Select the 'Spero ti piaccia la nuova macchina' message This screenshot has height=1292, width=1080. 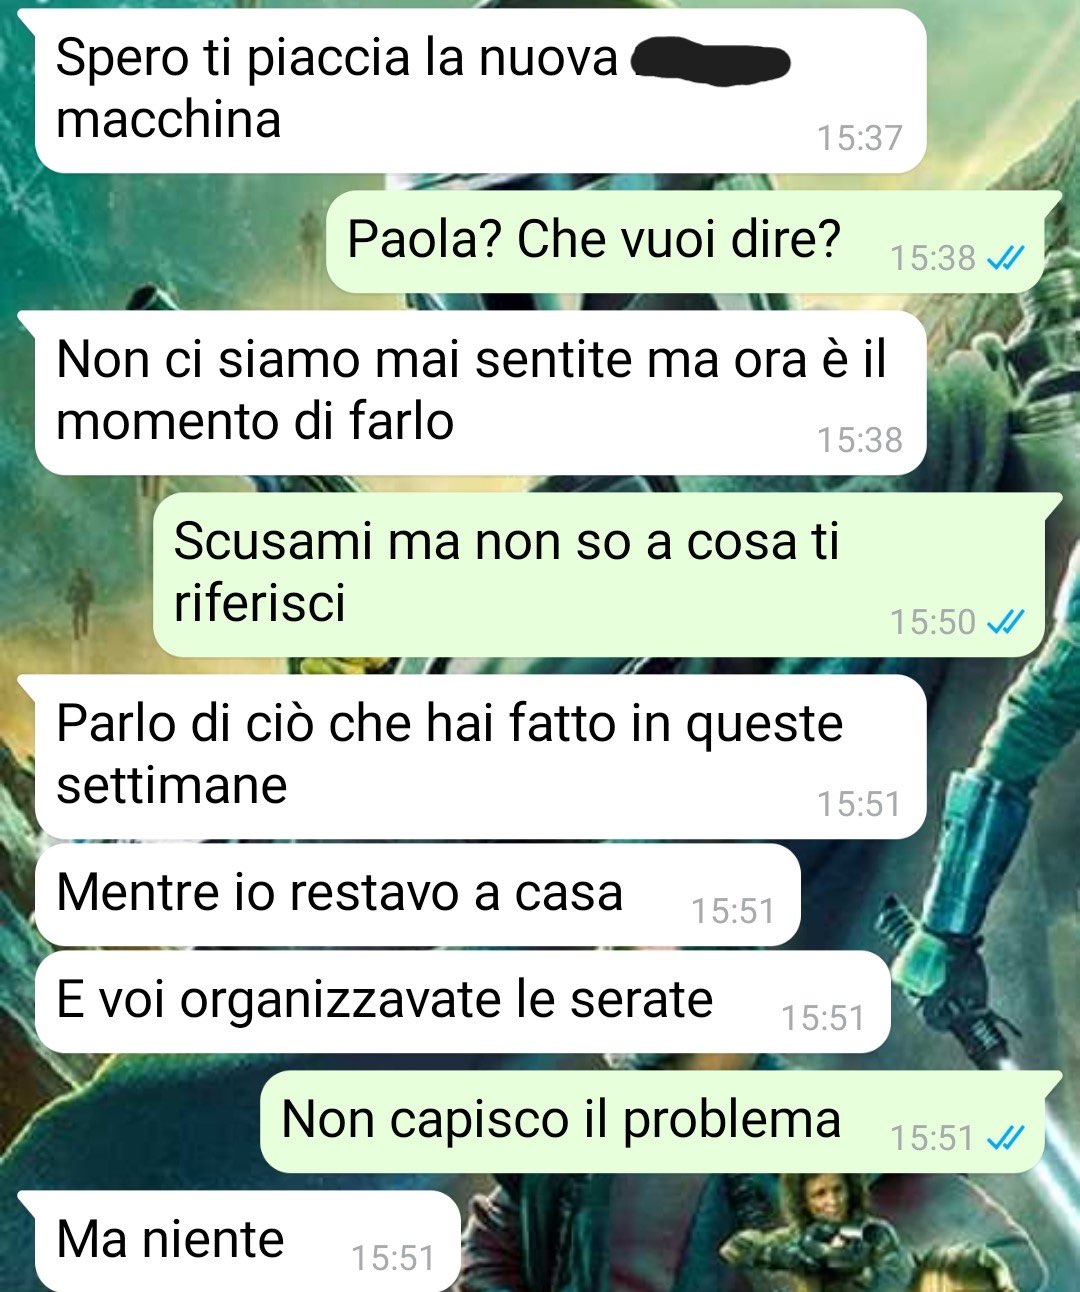(480, 91)
